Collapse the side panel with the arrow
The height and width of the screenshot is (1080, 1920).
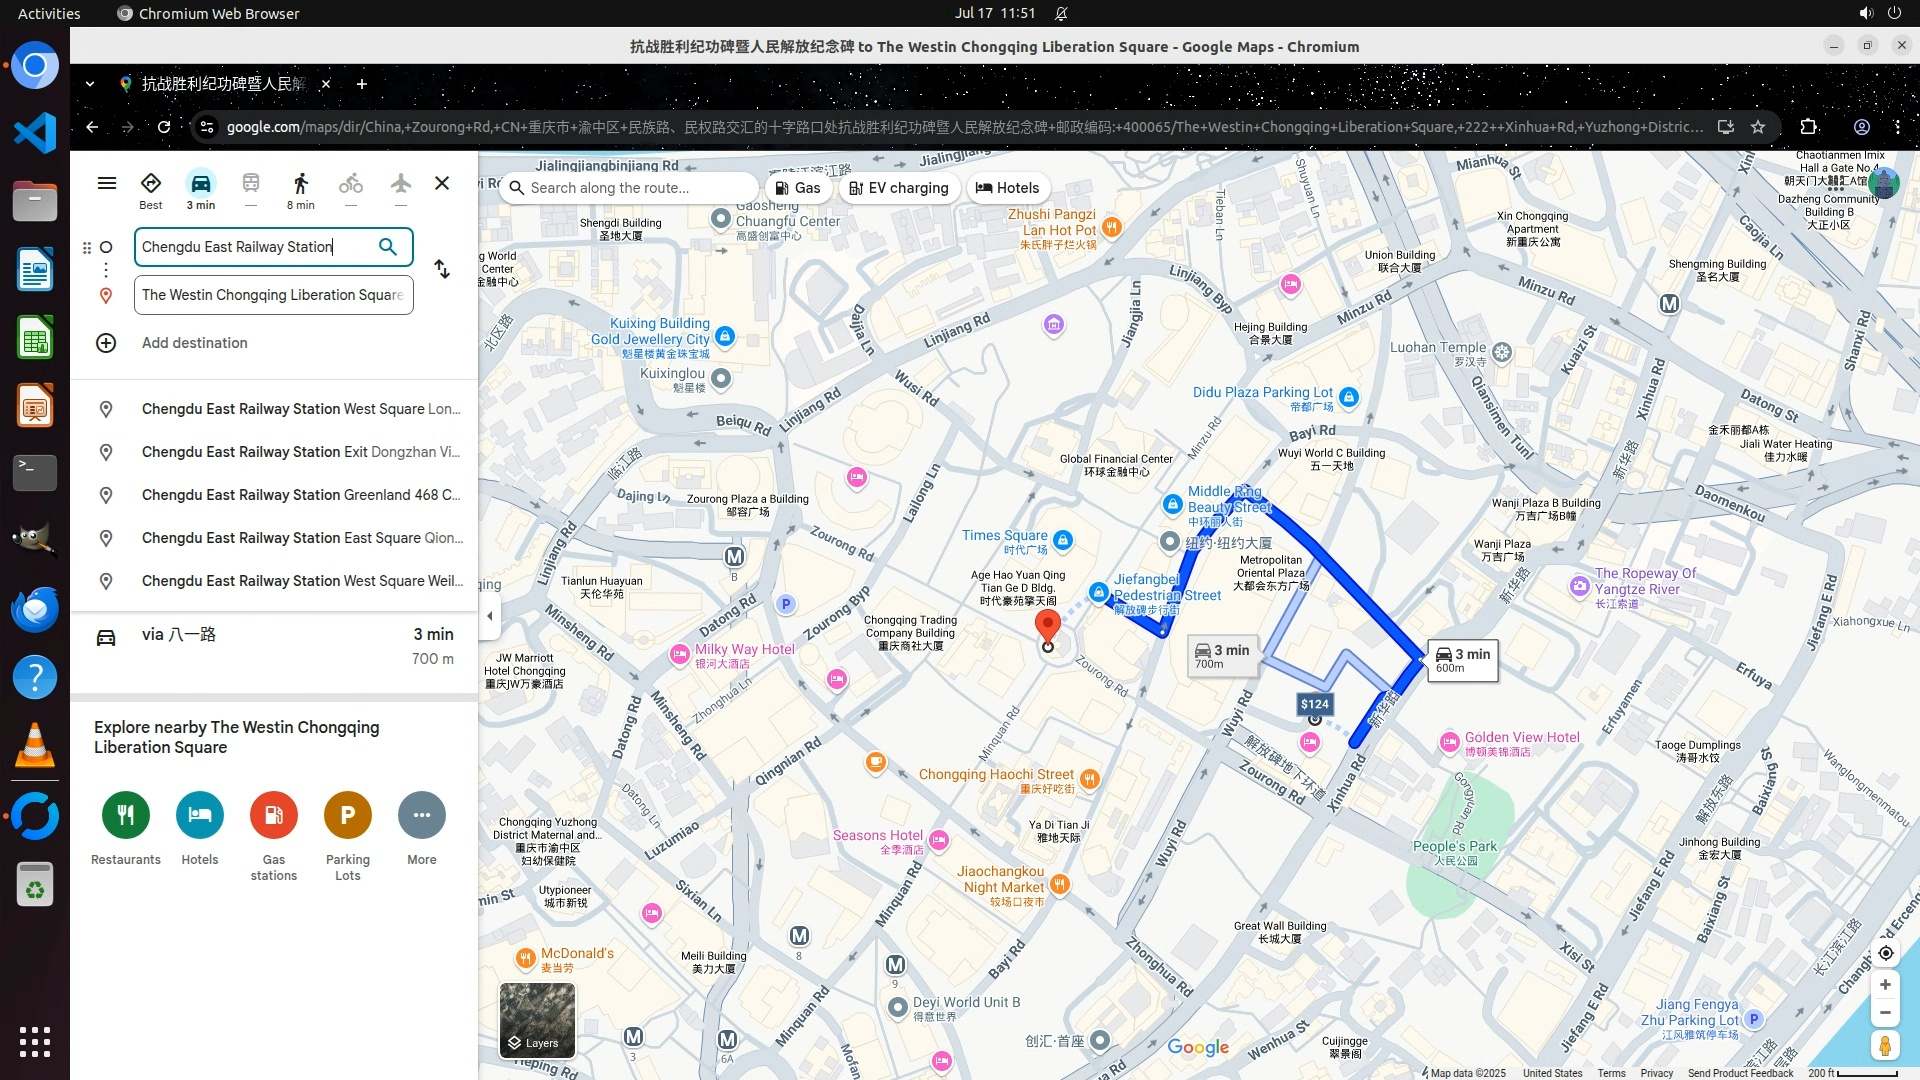[489, 616]
